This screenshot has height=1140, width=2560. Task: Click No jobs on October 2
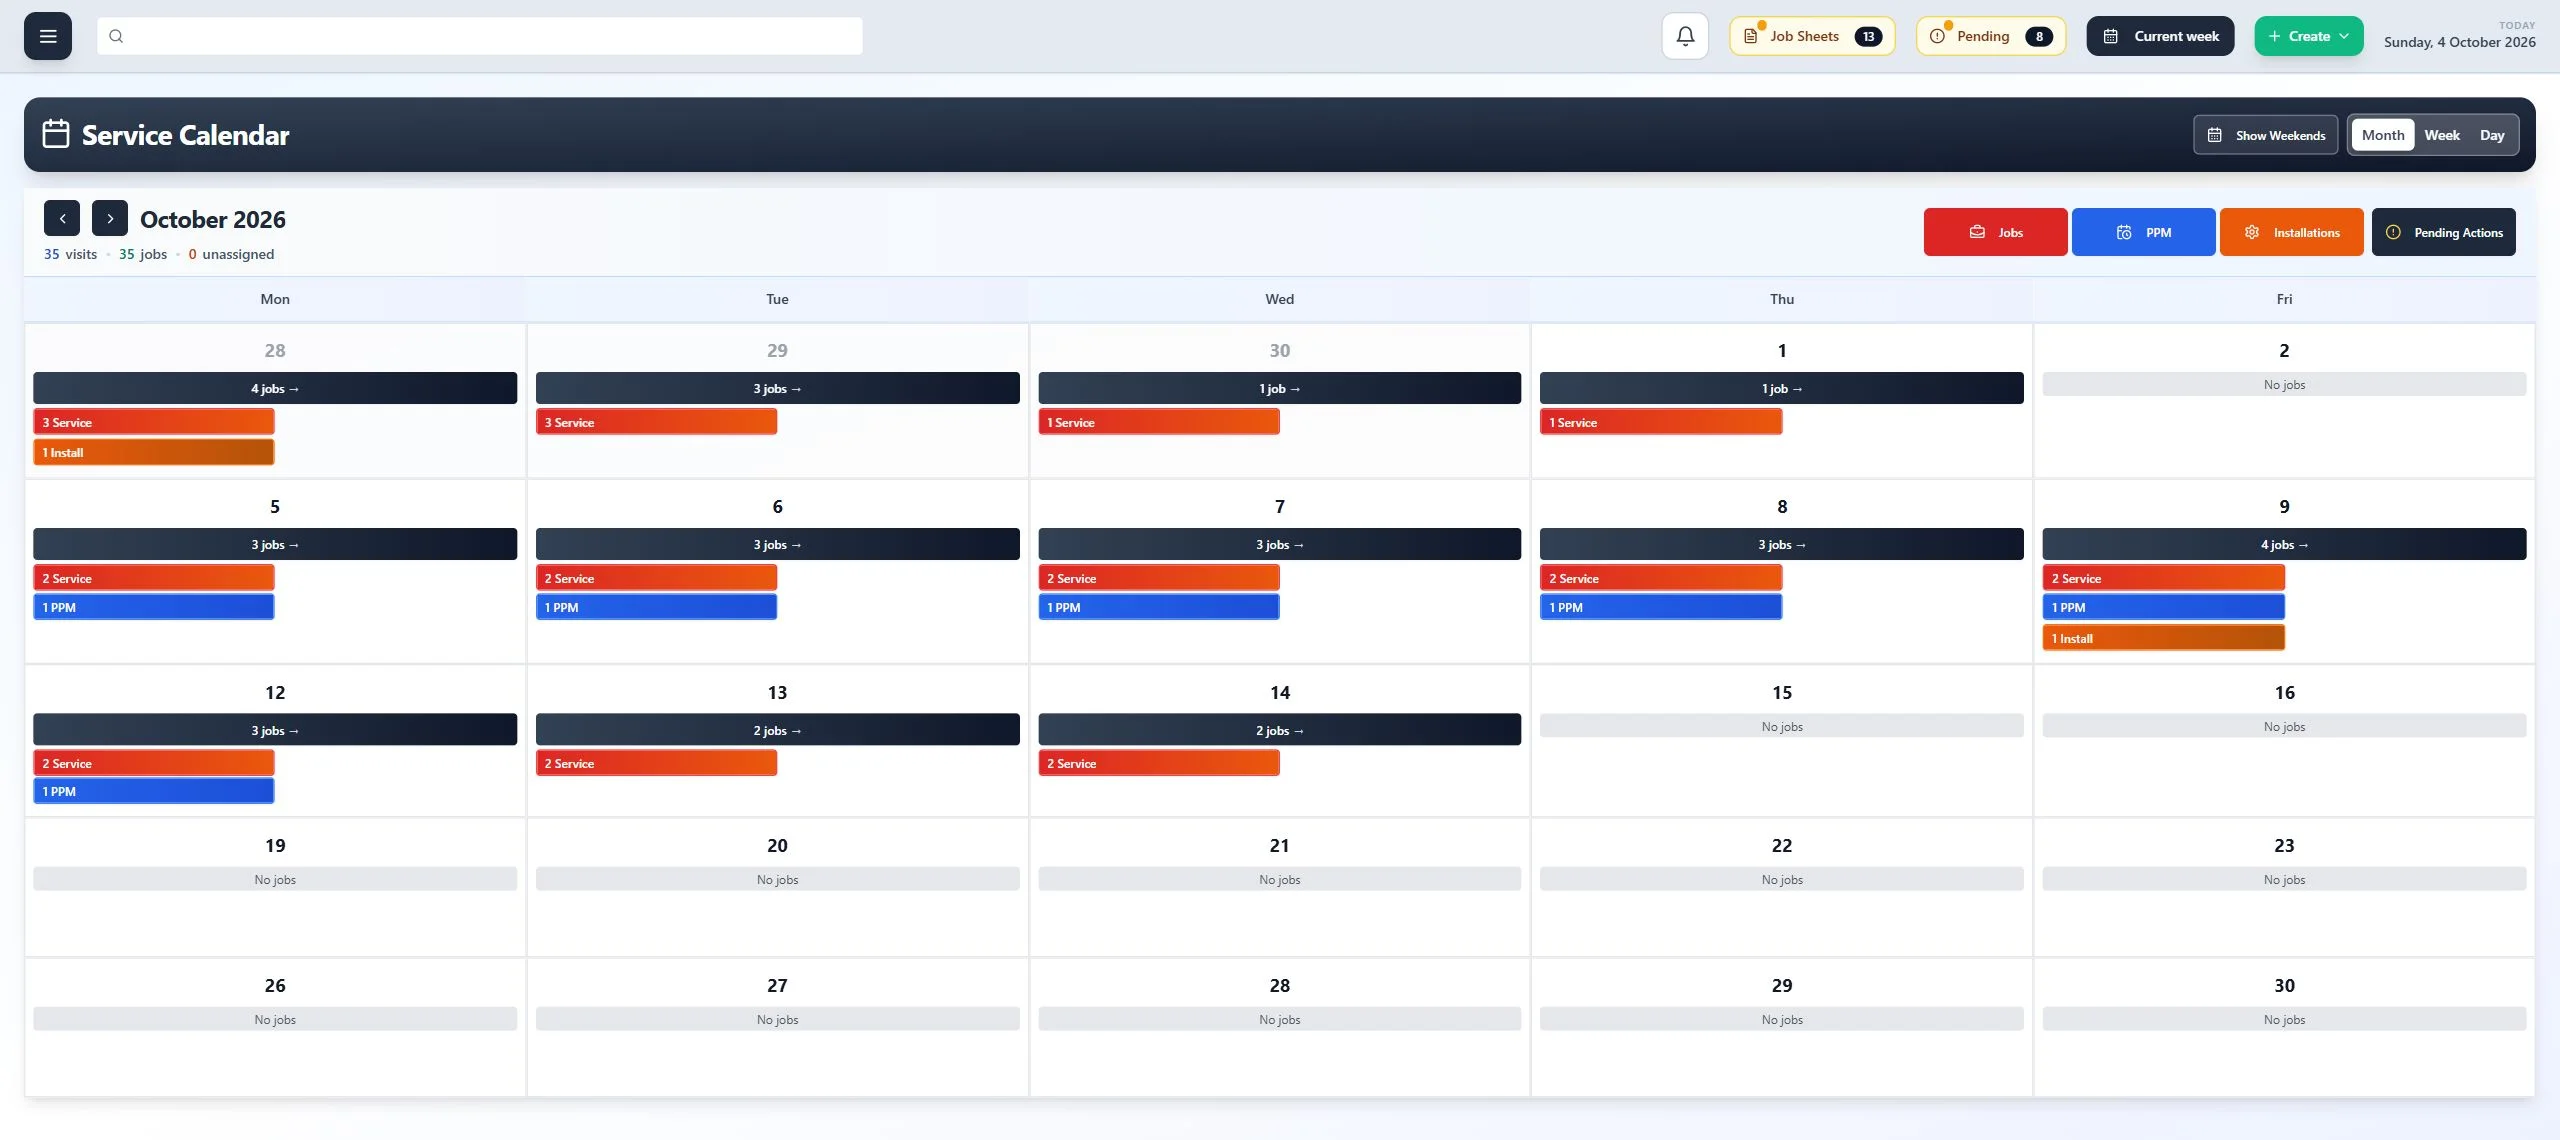click(2284, 384)
